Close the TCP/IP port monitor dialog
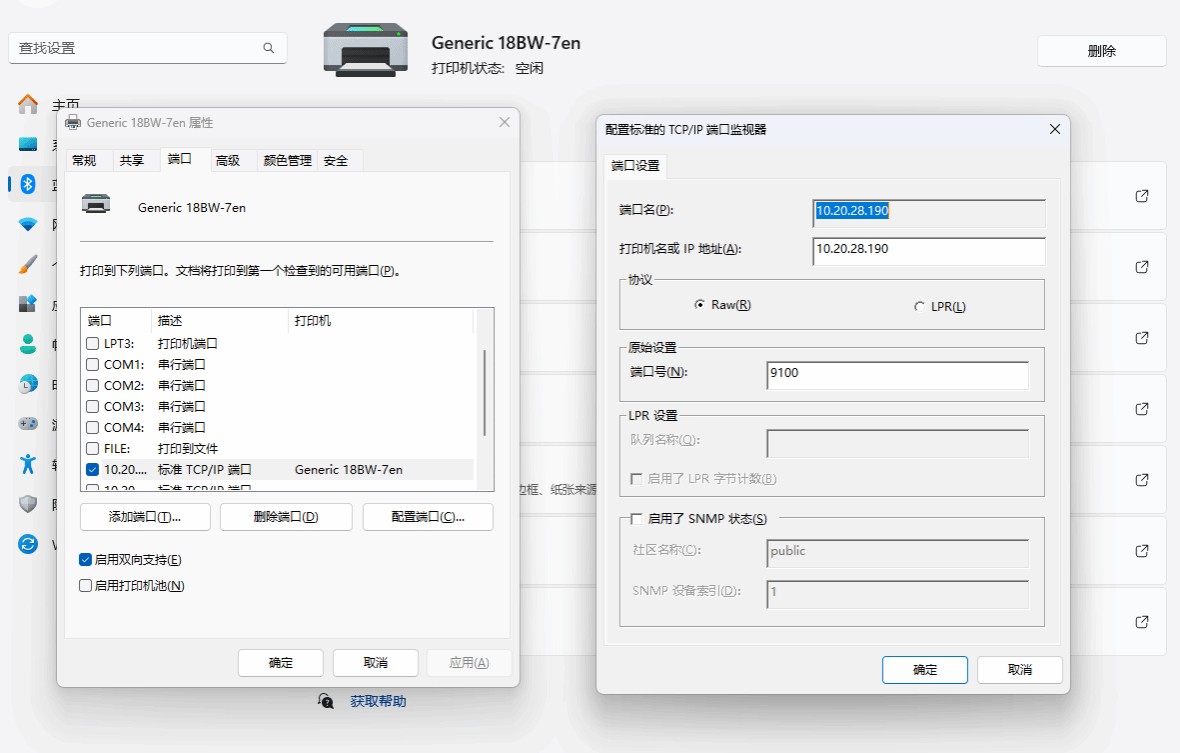 point(1055,129)
